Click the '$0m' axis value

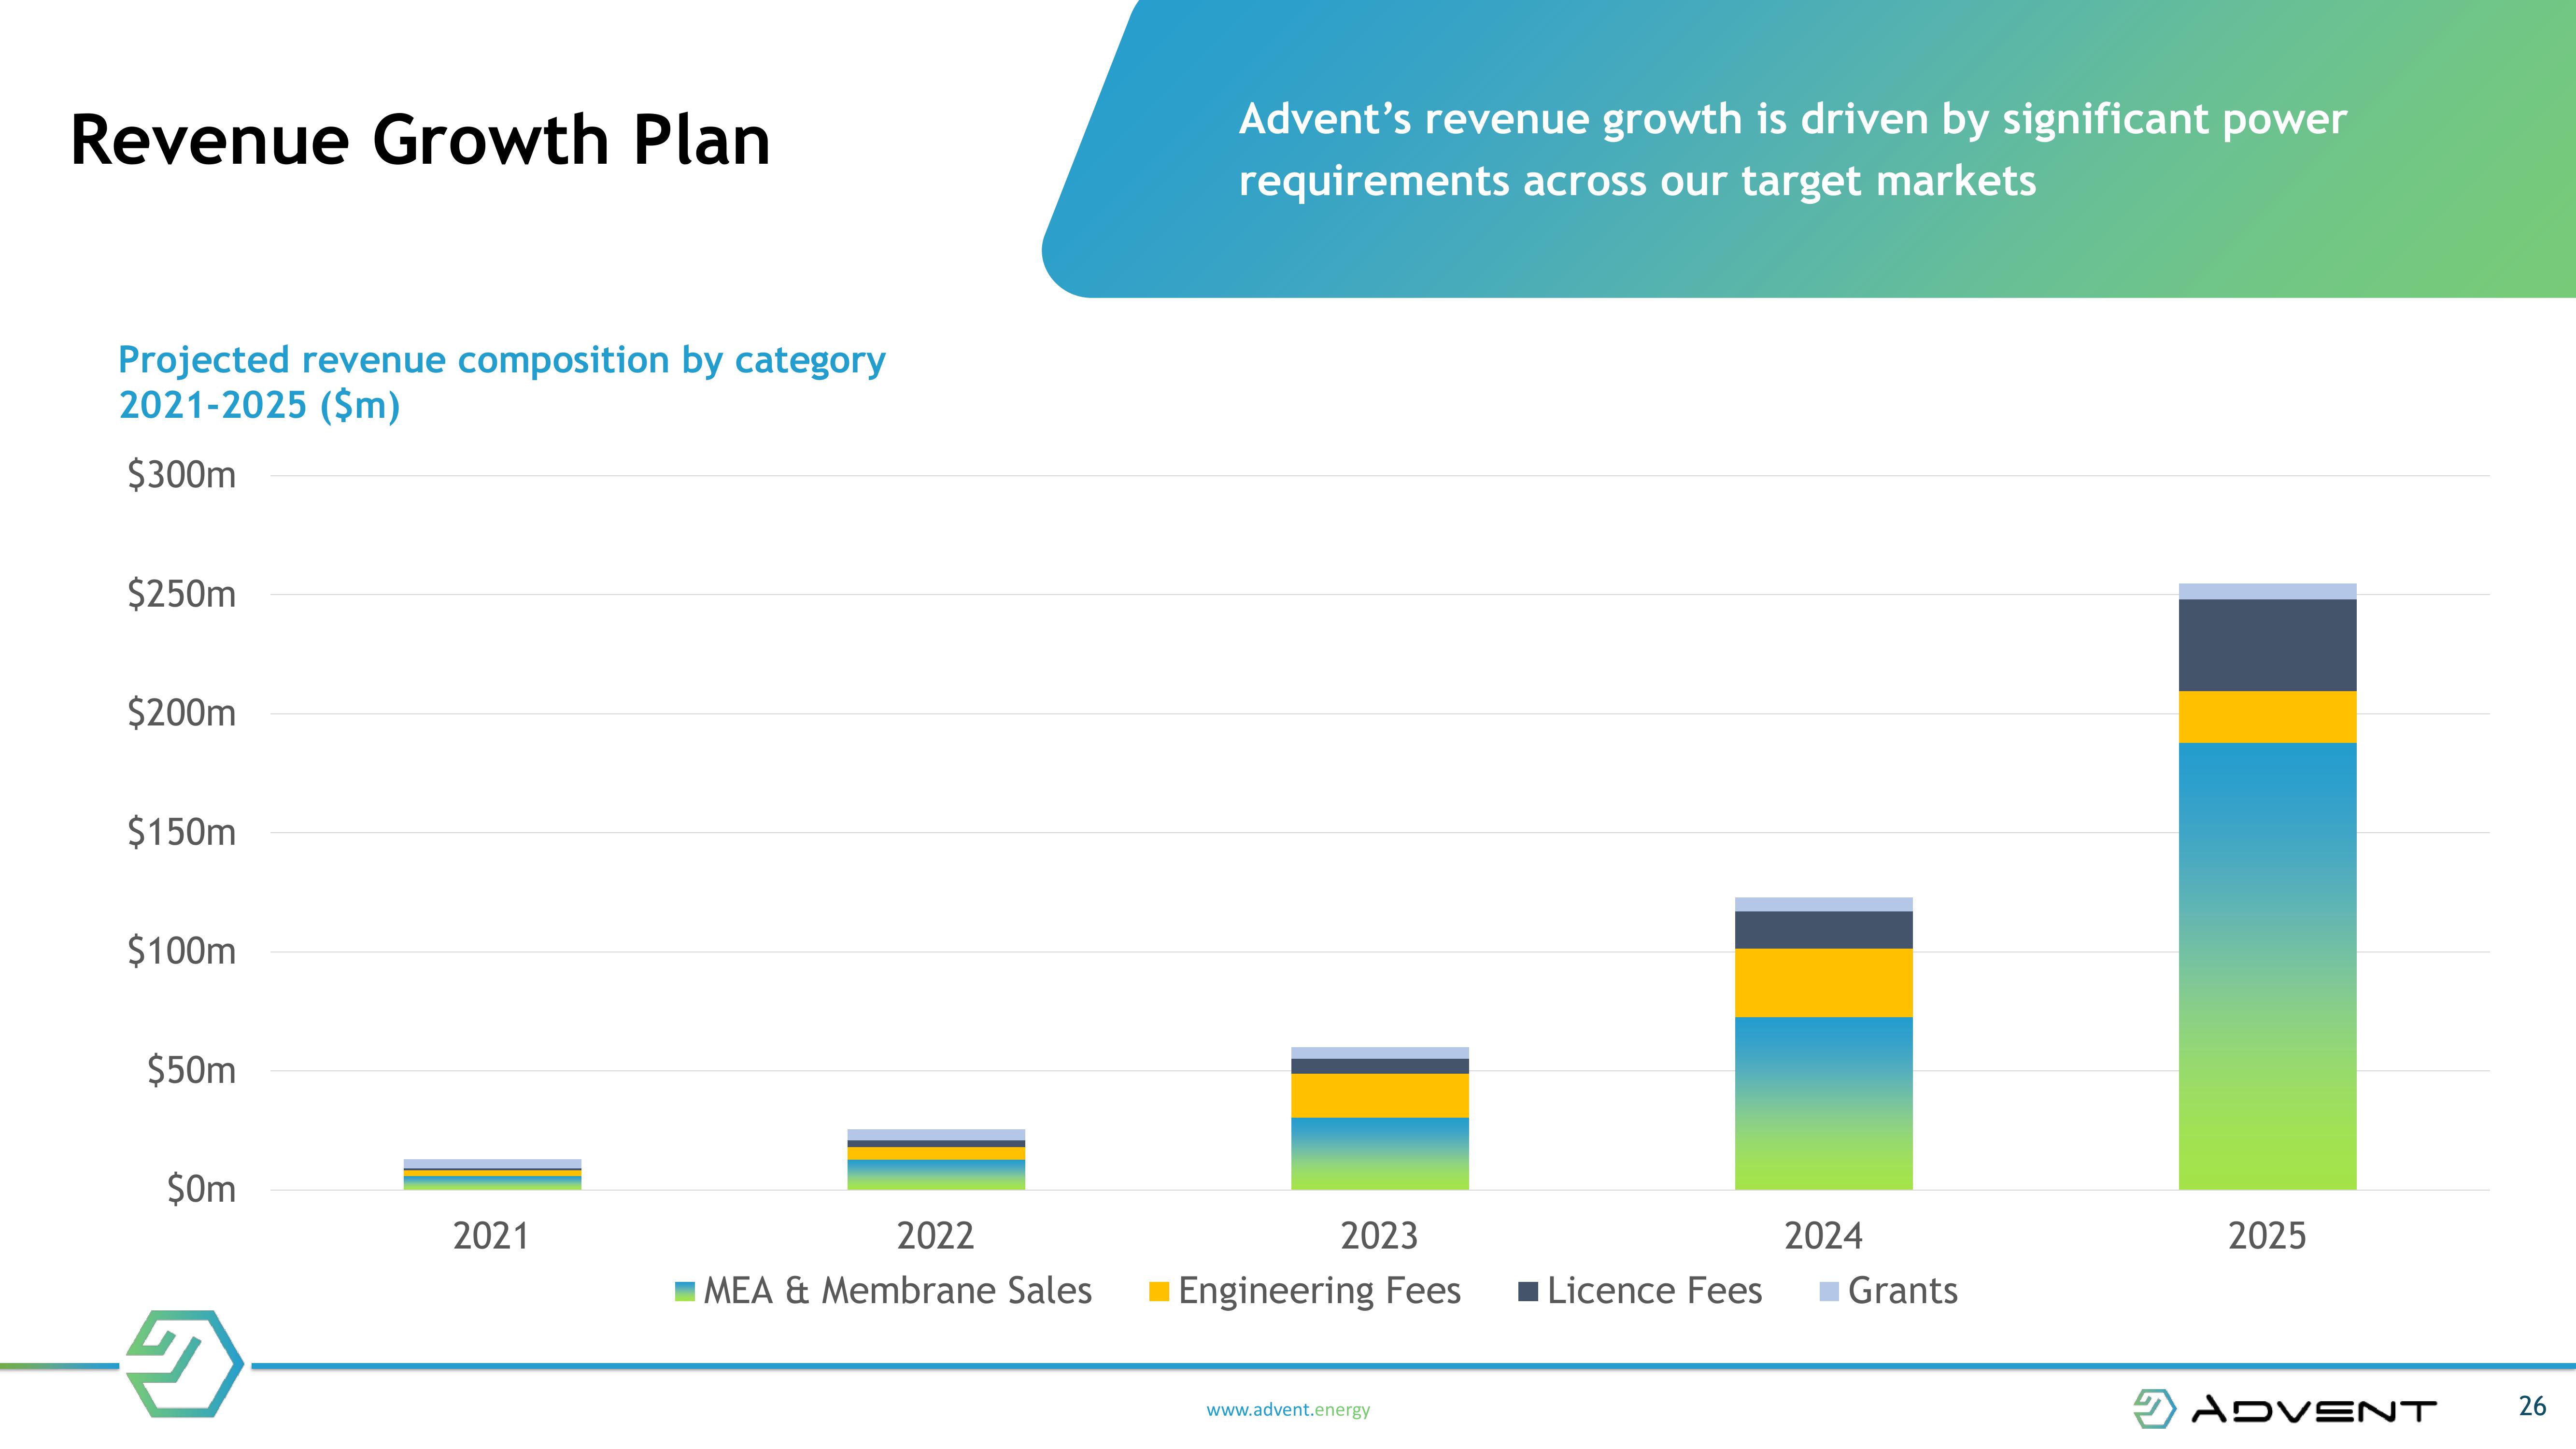[201, 1190]
